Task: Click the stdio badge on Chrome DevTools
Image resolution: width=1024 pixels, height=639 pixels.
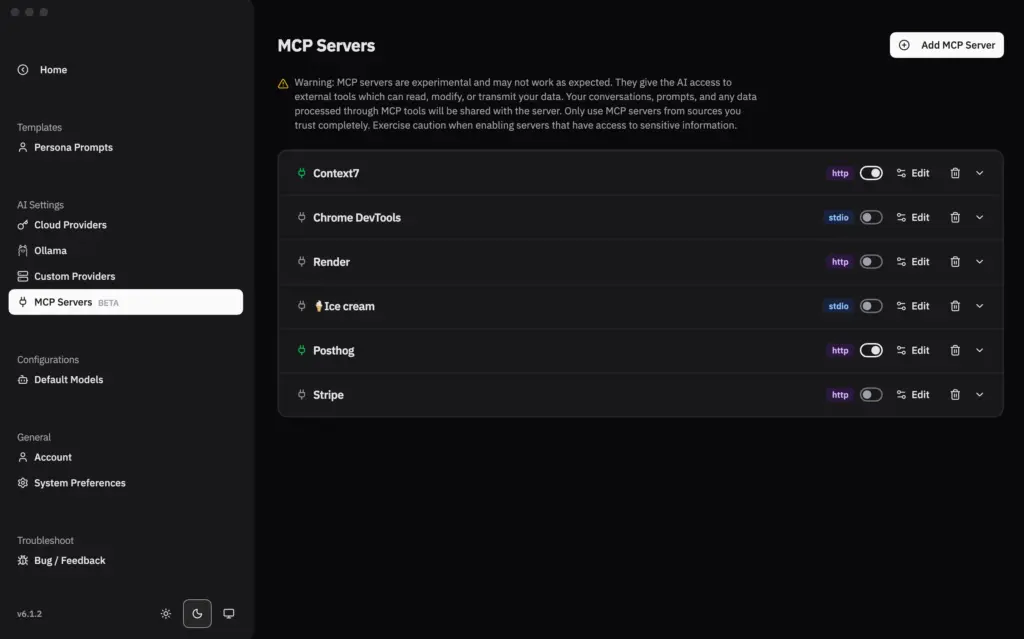Action: pyautogui.click(x=838, y=217)
